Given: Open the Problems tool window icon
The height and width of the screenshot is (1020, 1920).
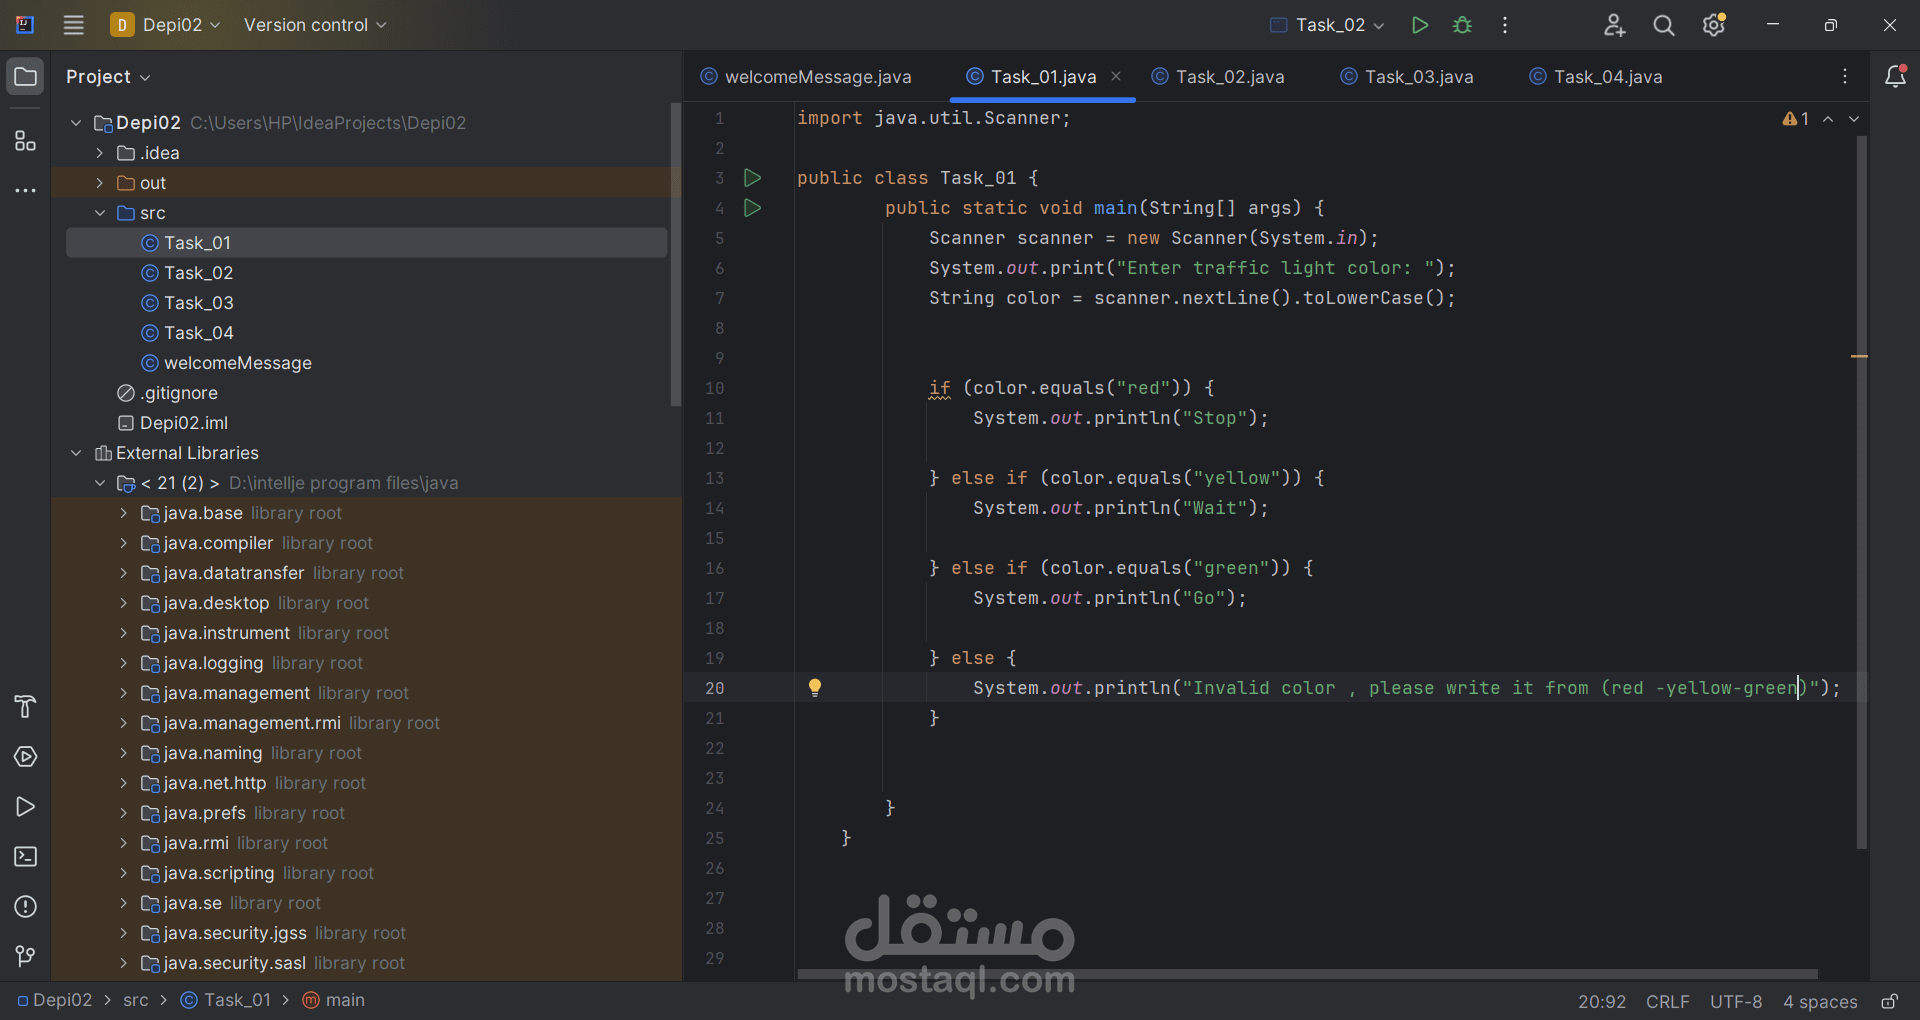Looking at the screenshot, I should click(25, 907).
